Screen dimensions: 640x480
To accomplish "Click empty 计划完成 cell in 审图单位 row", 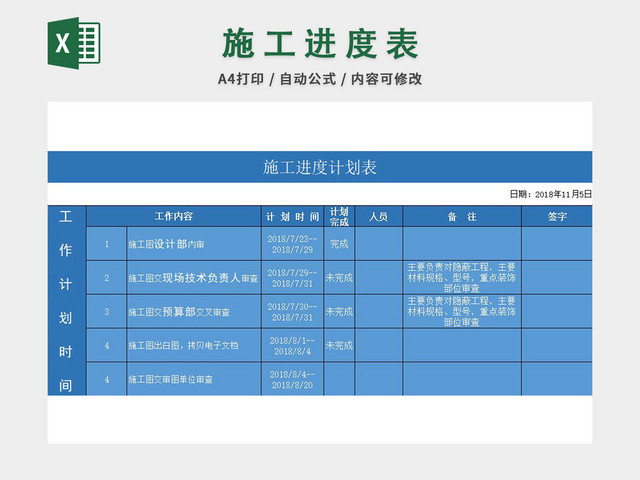I will coord(339,379).
